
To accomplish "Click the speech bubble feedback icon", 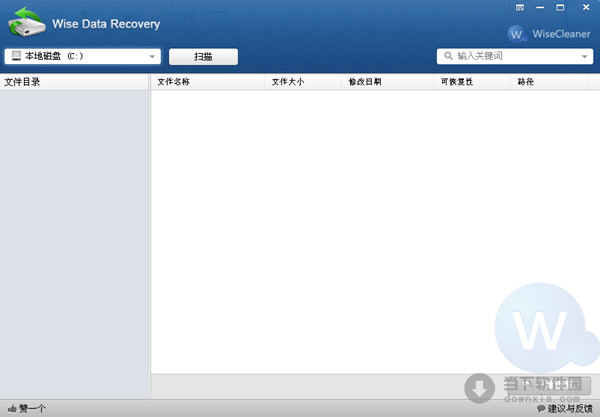I will point(541,409).
